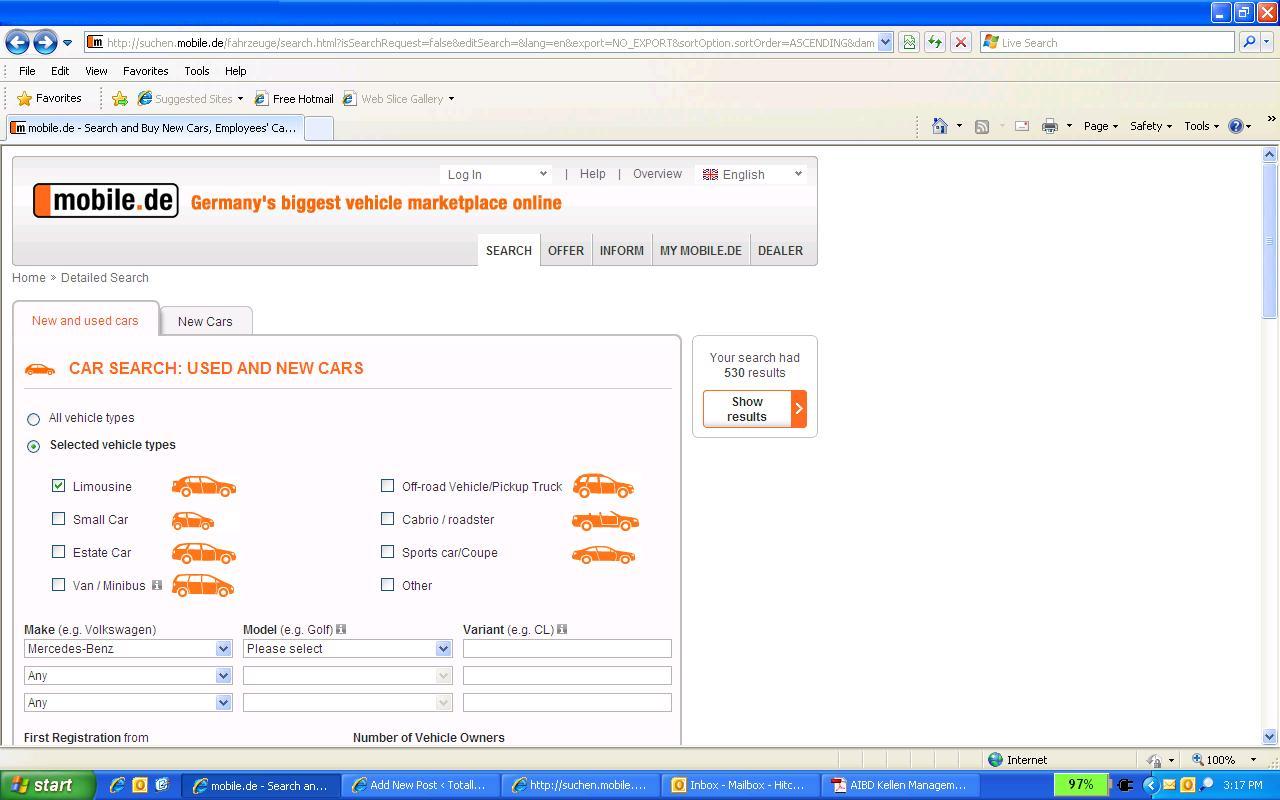Click the info icon beside Variant label
The image size is (1280, 800).
[x=562, y=629]
